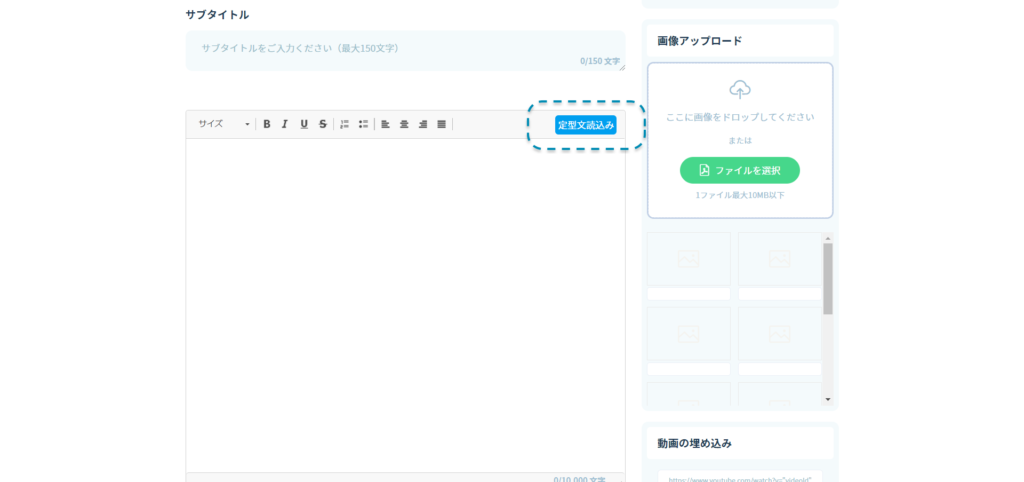Click the cloud upload drop zone icon

pos(740,90)
